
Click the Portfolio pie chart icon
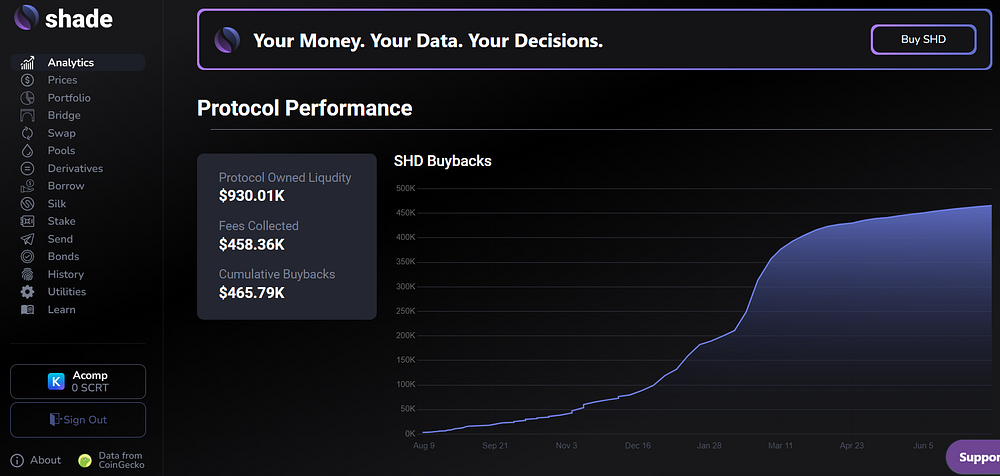coord(27,98)
